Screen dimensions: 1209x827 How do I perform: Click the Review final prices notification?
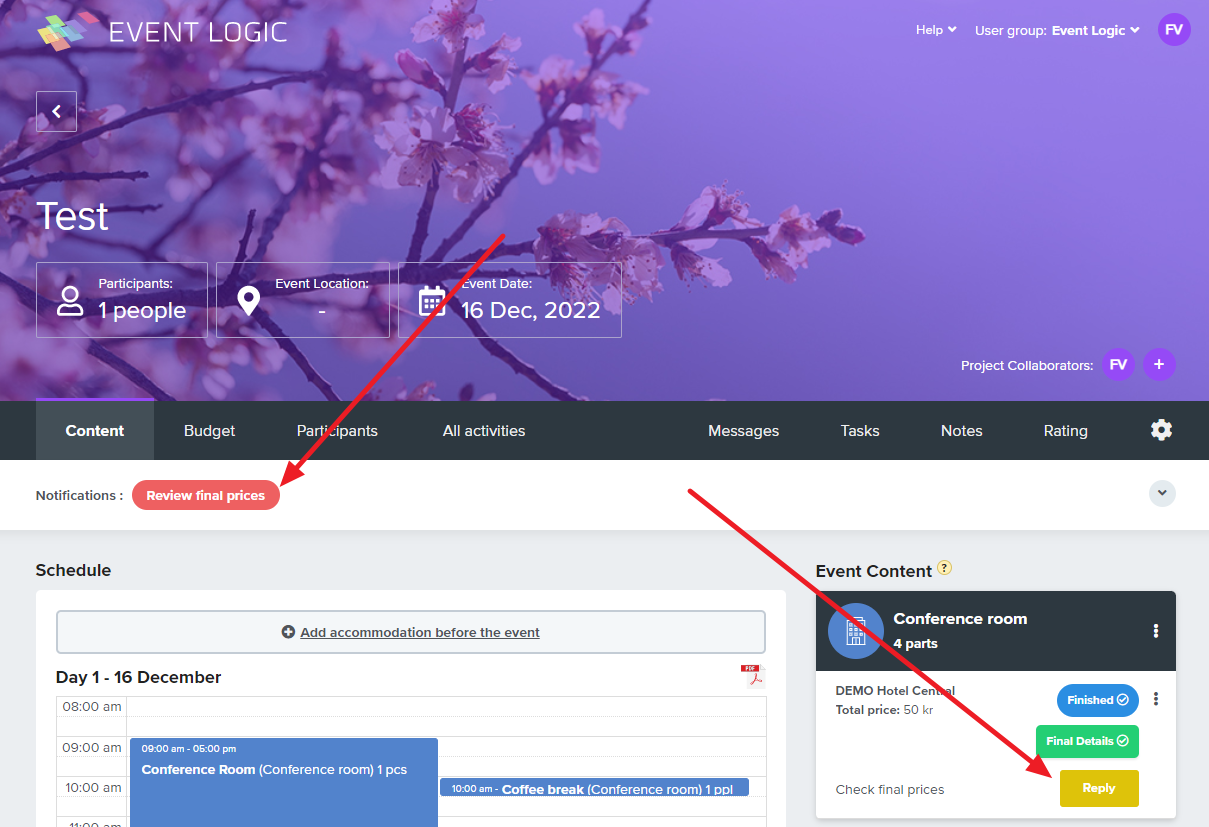(206, 495)
